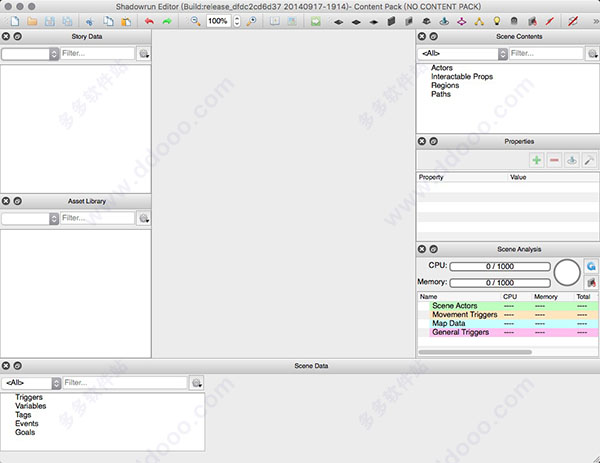Float the Asset Library panel
The width and height of the screenshot is (600, 463).
pyautogui.click(x=18, y=201)
